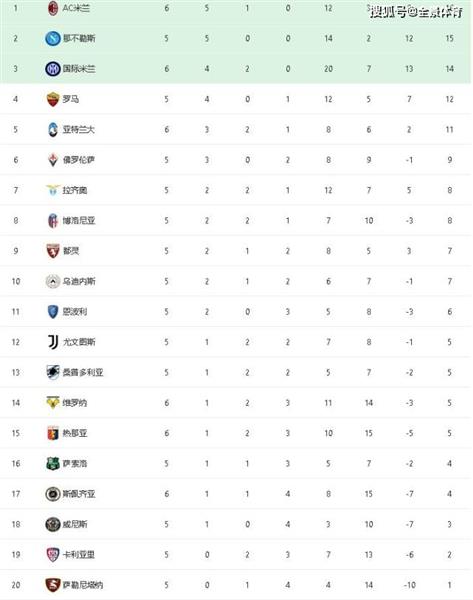Click the Salernitana row at rank 20
The width and height of the screenshot is (473, 600).
pos(236,585)
